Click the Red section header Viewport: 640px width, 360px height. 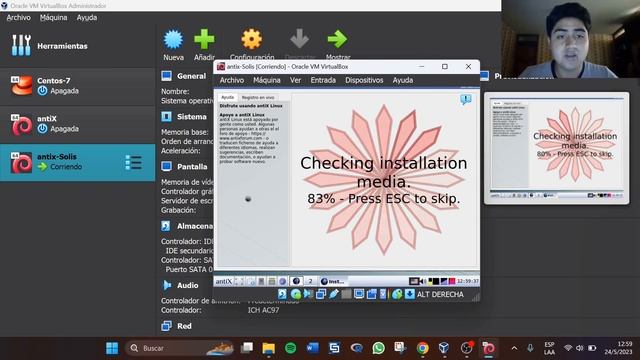point(184,326)
